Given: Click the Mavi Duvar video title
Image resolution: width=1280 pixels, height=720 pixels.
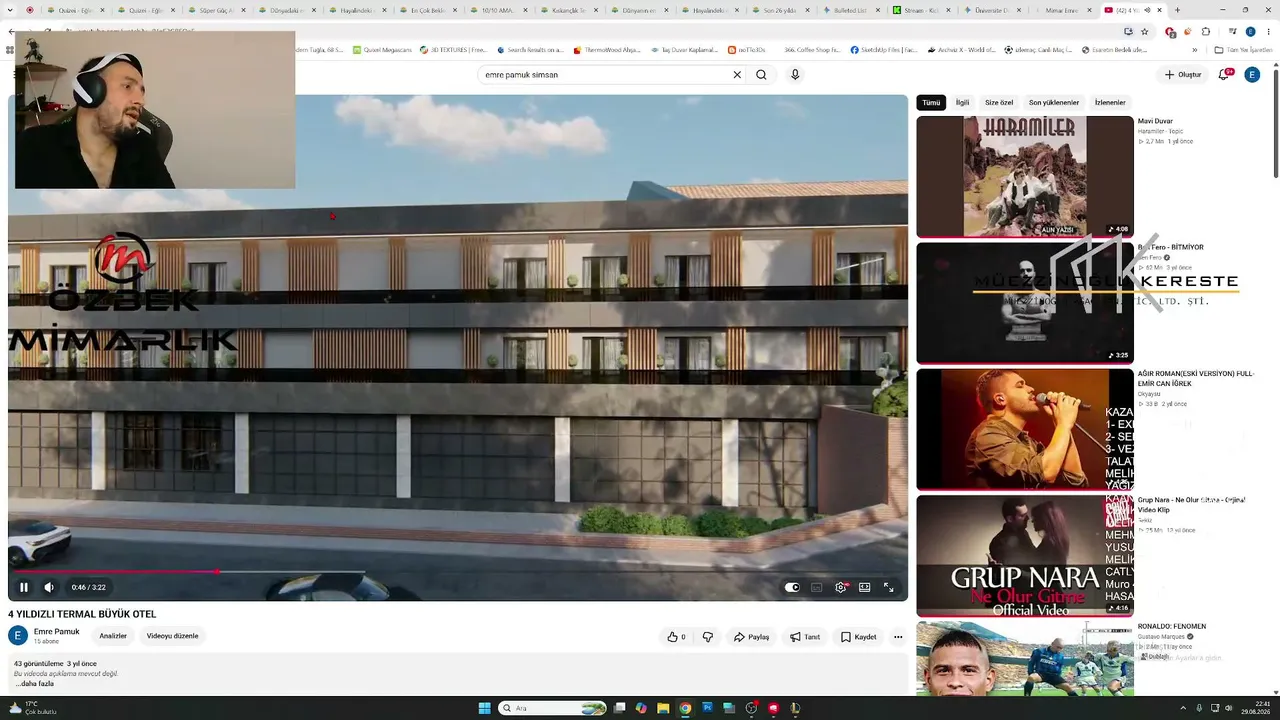Looking at the screenshot, I should (1155, 121).
